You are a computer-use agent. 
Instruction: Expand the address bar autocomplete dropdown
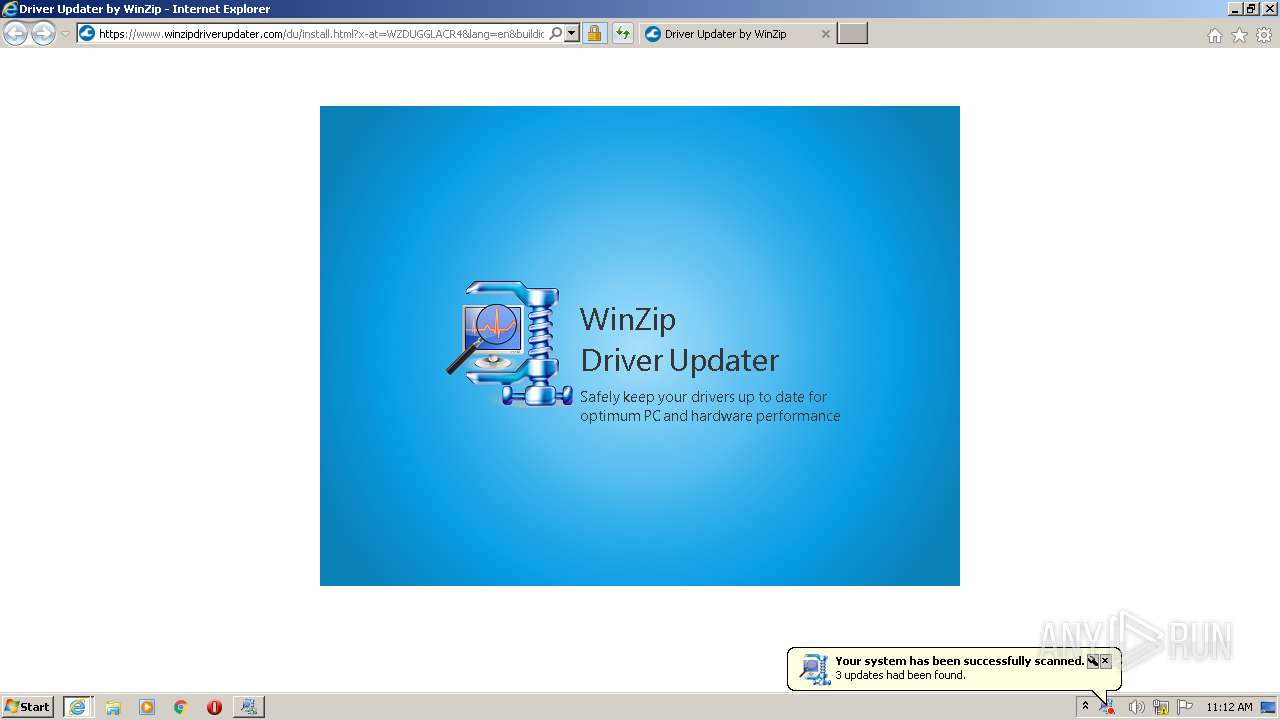click(x=572, y=34)
